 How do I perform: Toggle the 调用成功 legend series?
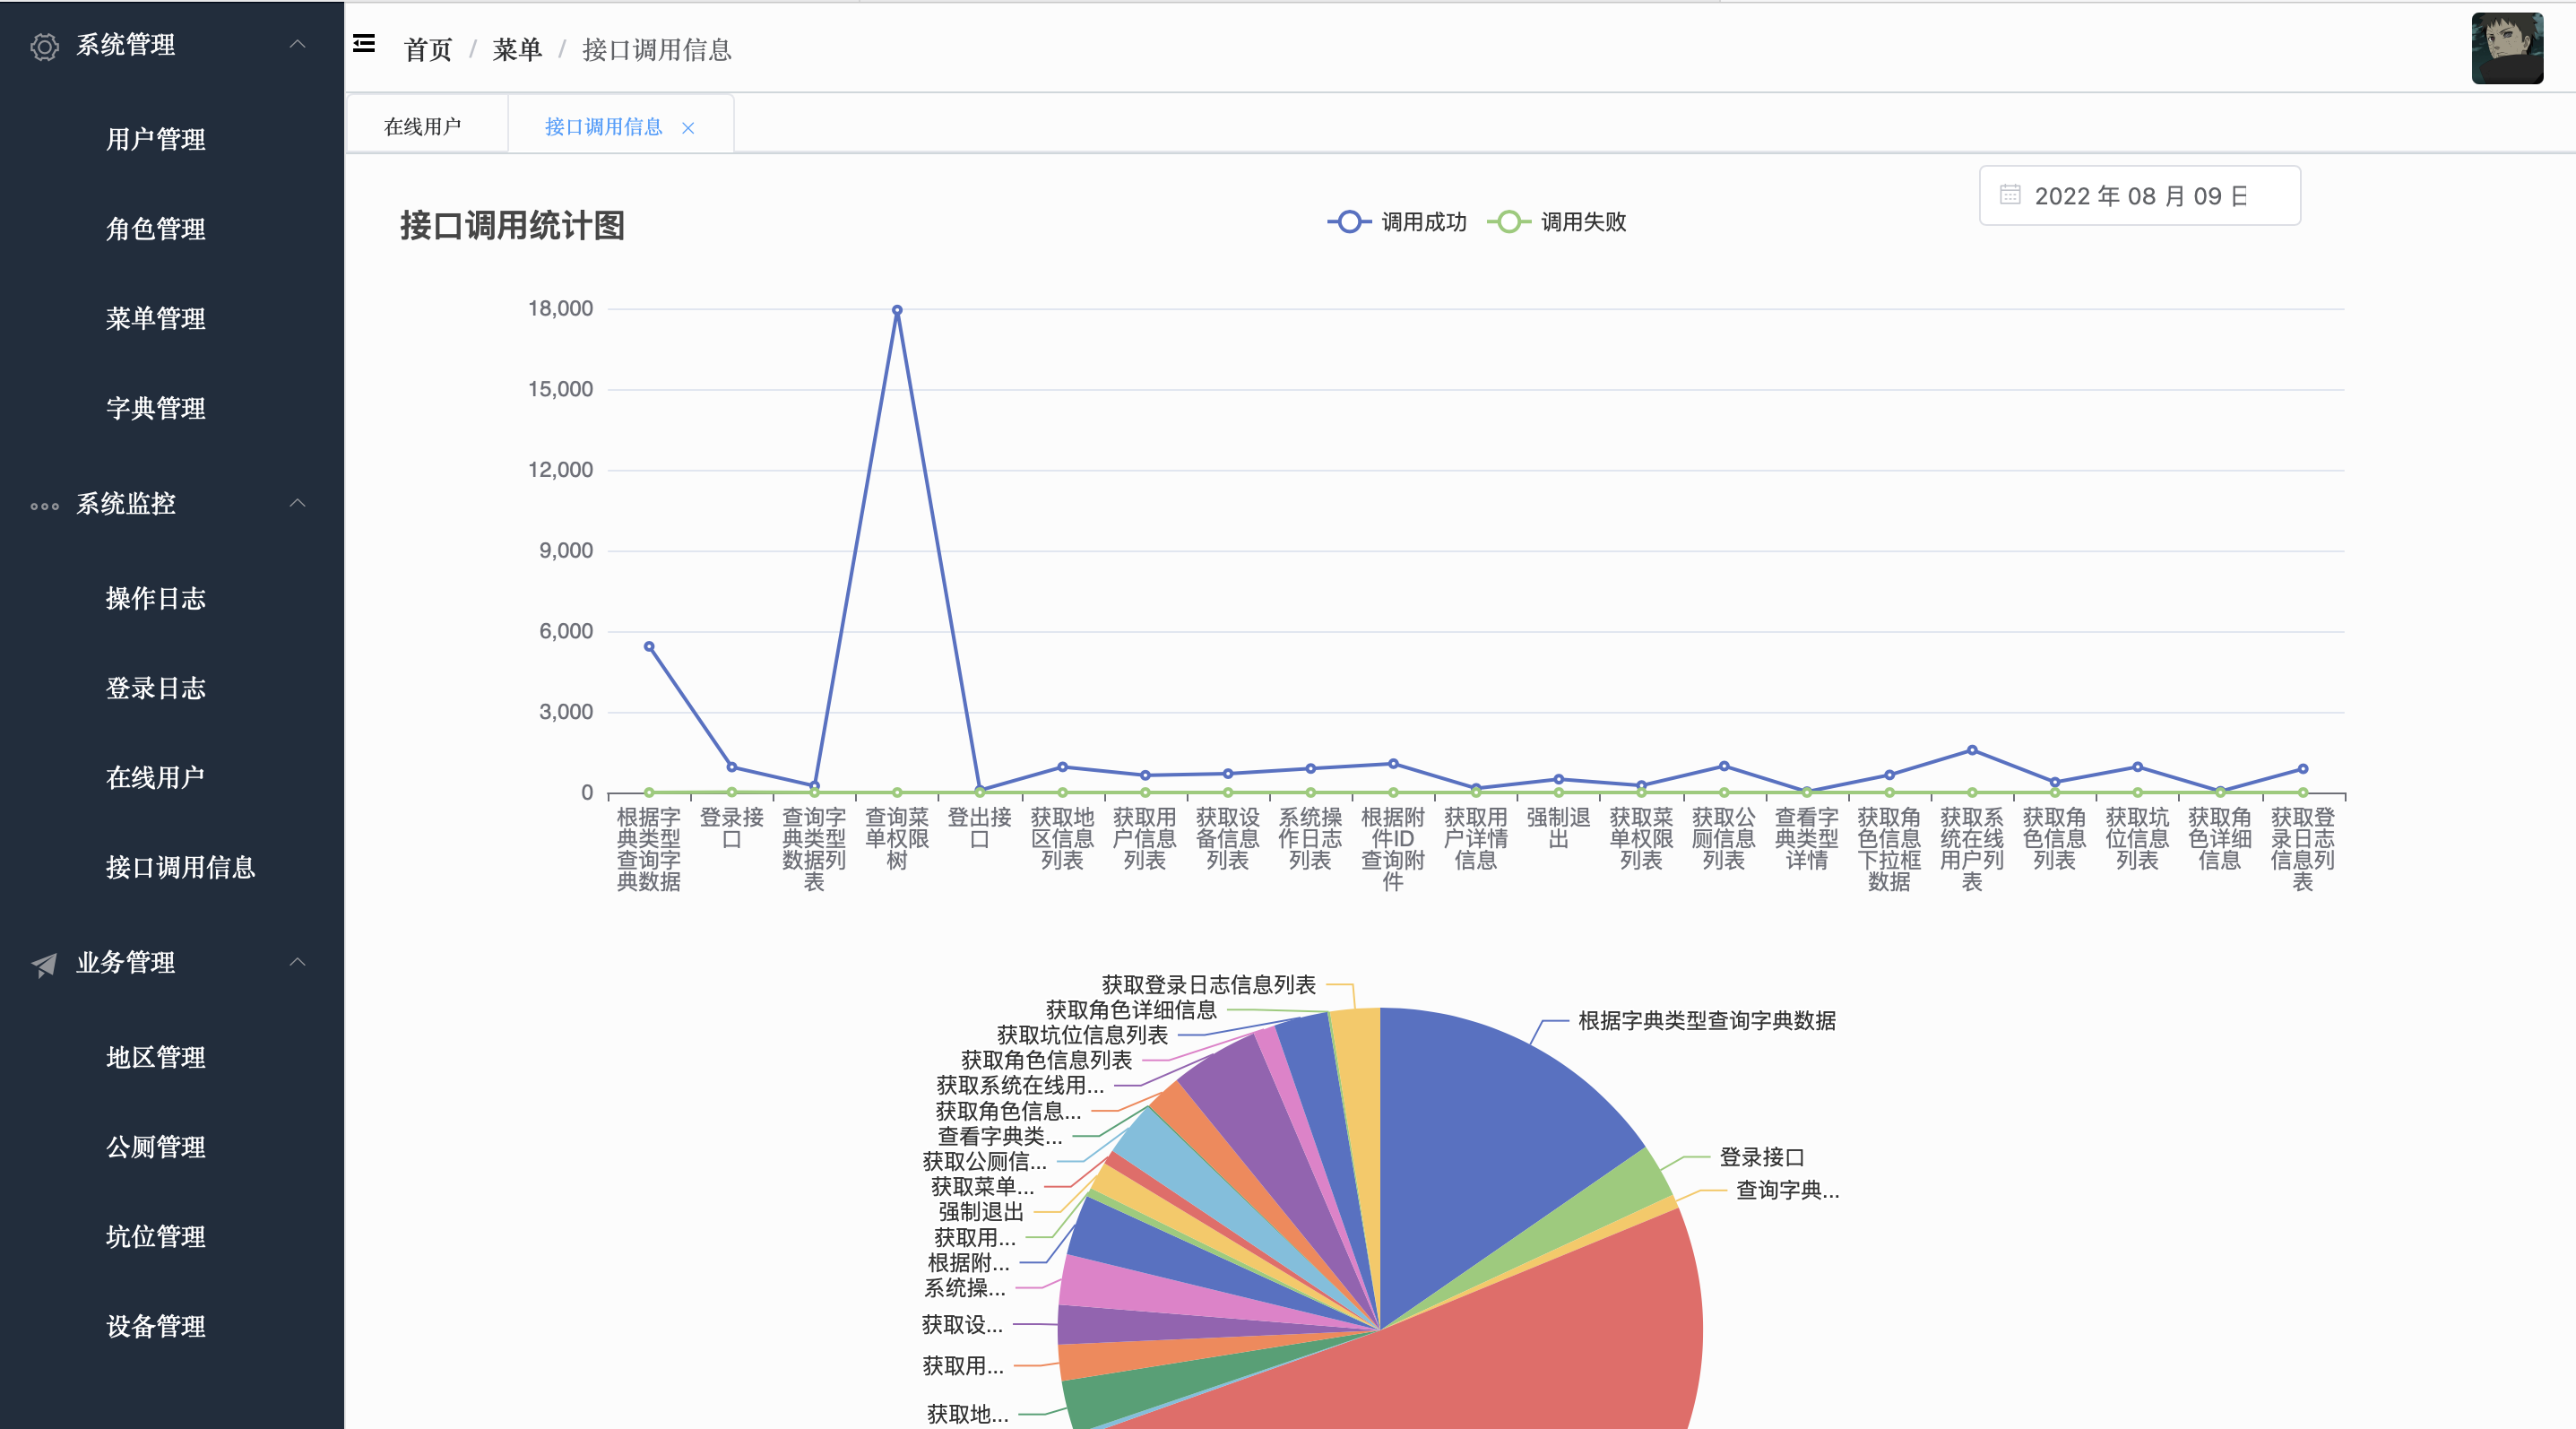click(x=1397, y=222)
